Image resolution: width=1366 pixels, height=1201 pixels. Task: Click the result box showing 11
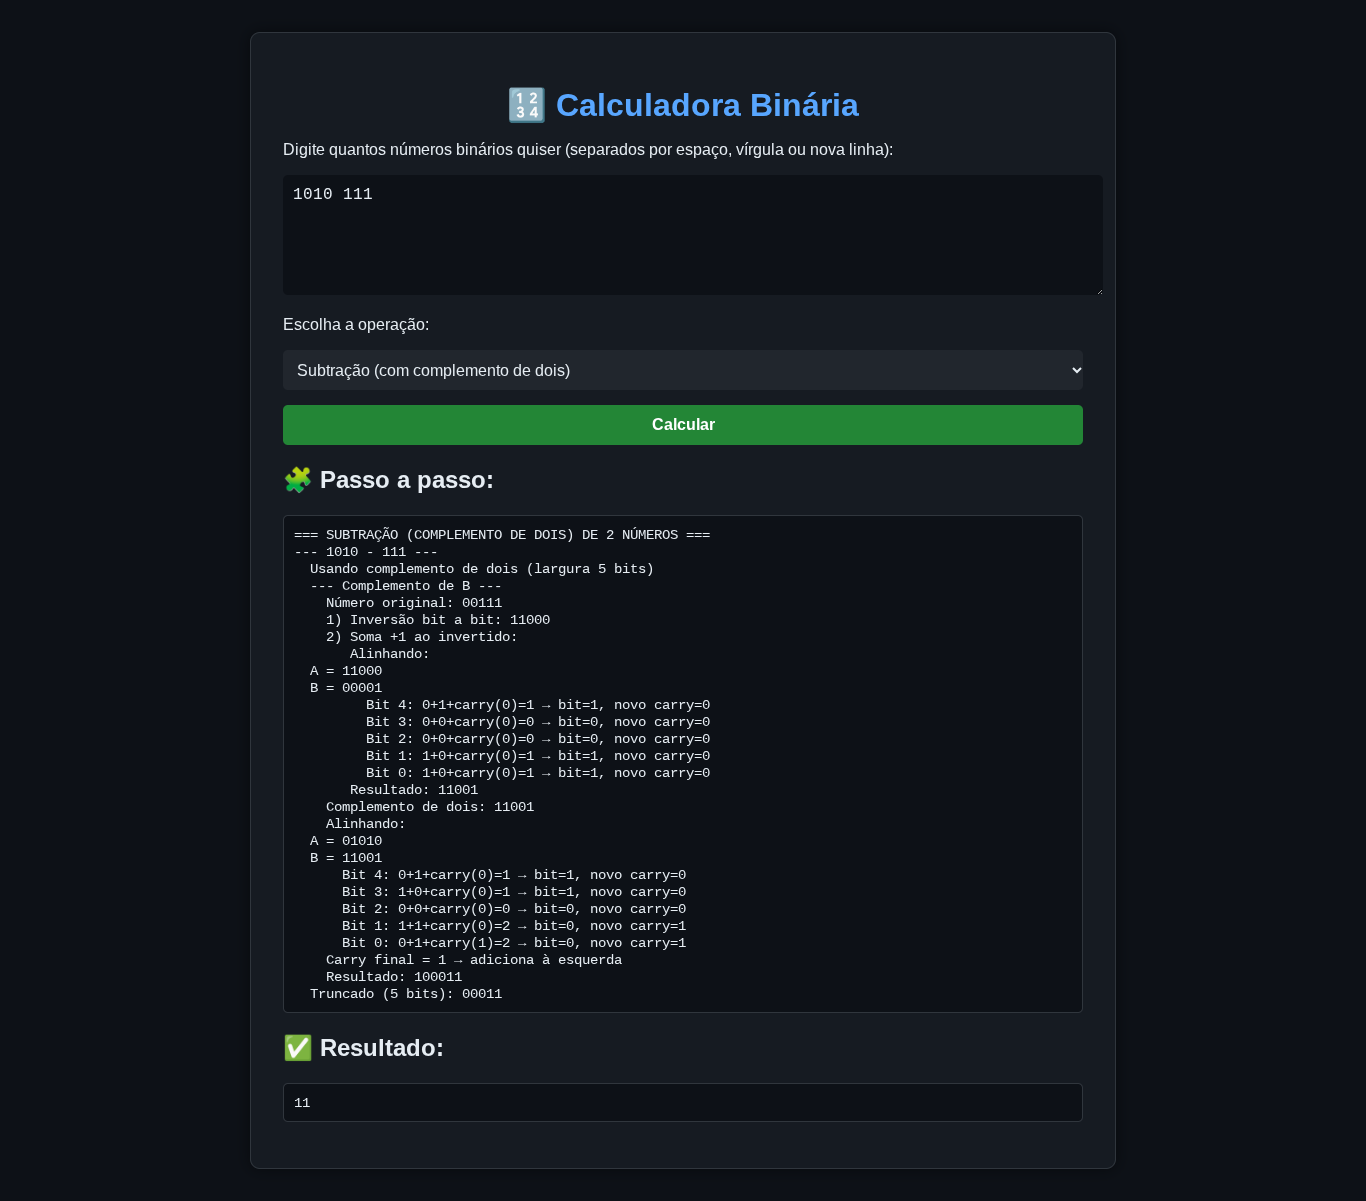(683, 1102)
